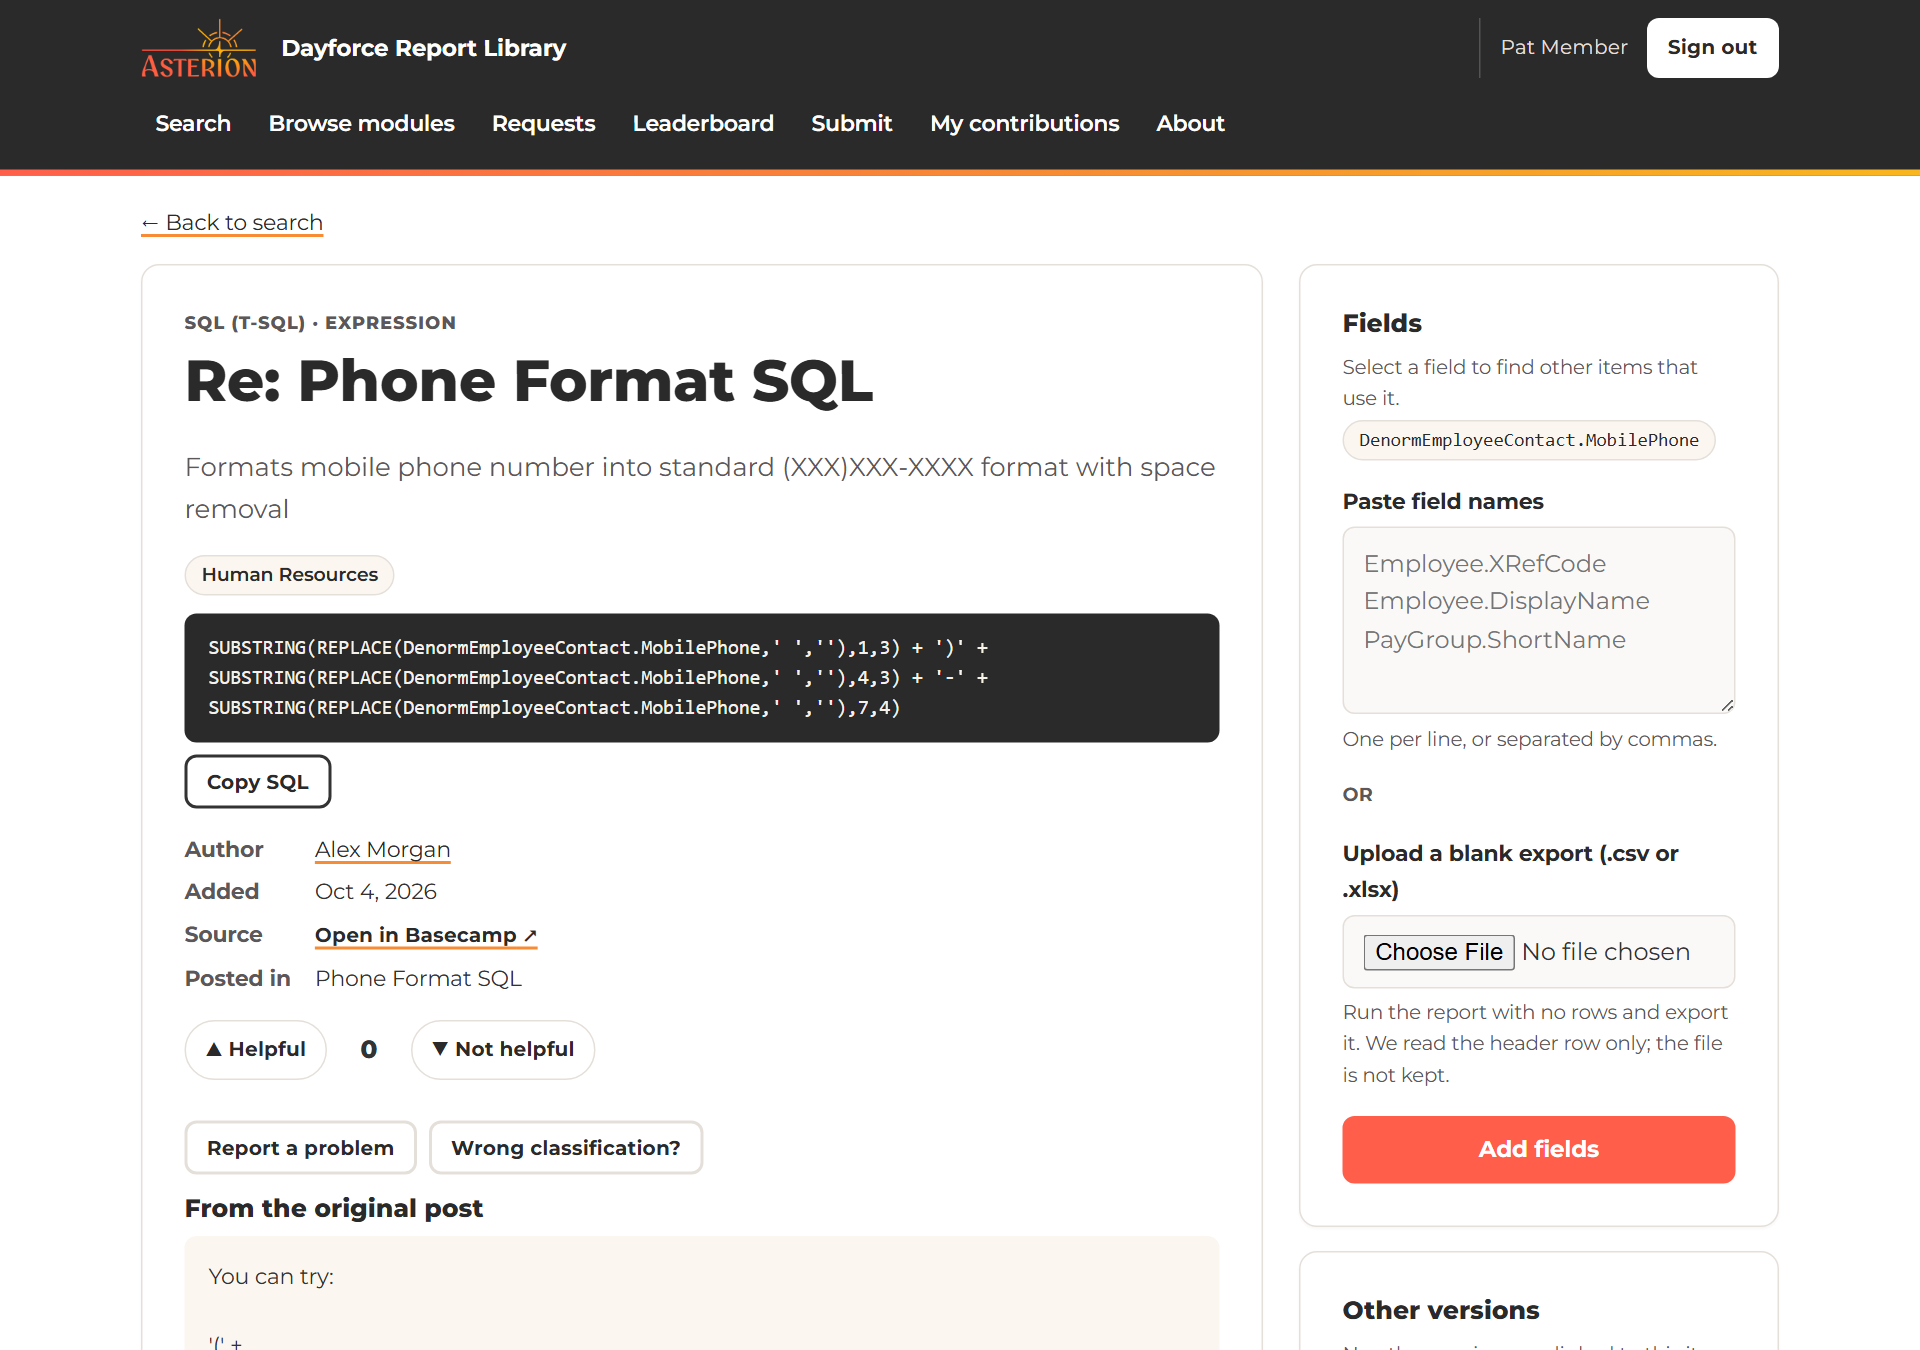
Task: Click the Posted in 'Phone Format SQL' text
Action: coord(418,978)
